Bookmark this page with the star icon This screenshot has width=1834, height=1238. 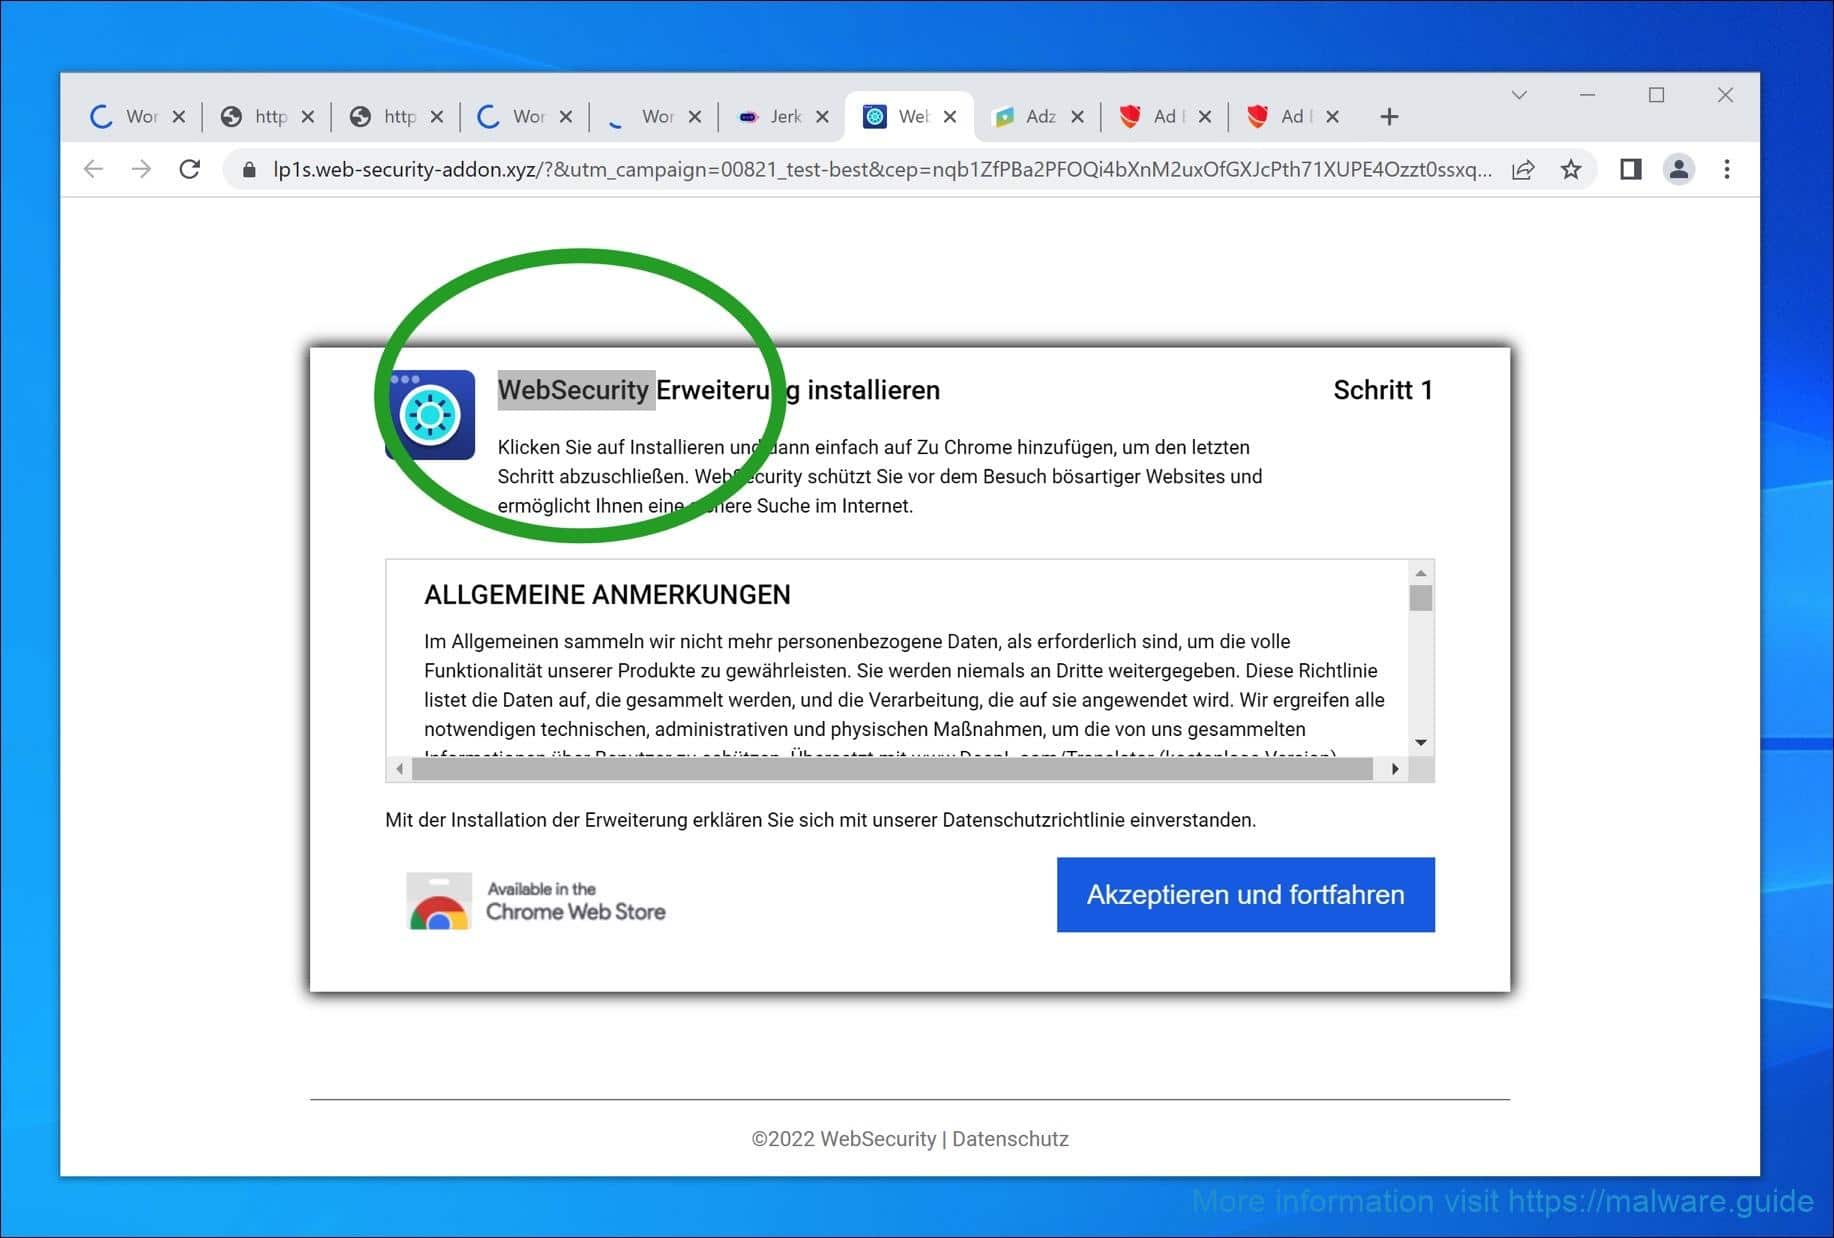1571,170
